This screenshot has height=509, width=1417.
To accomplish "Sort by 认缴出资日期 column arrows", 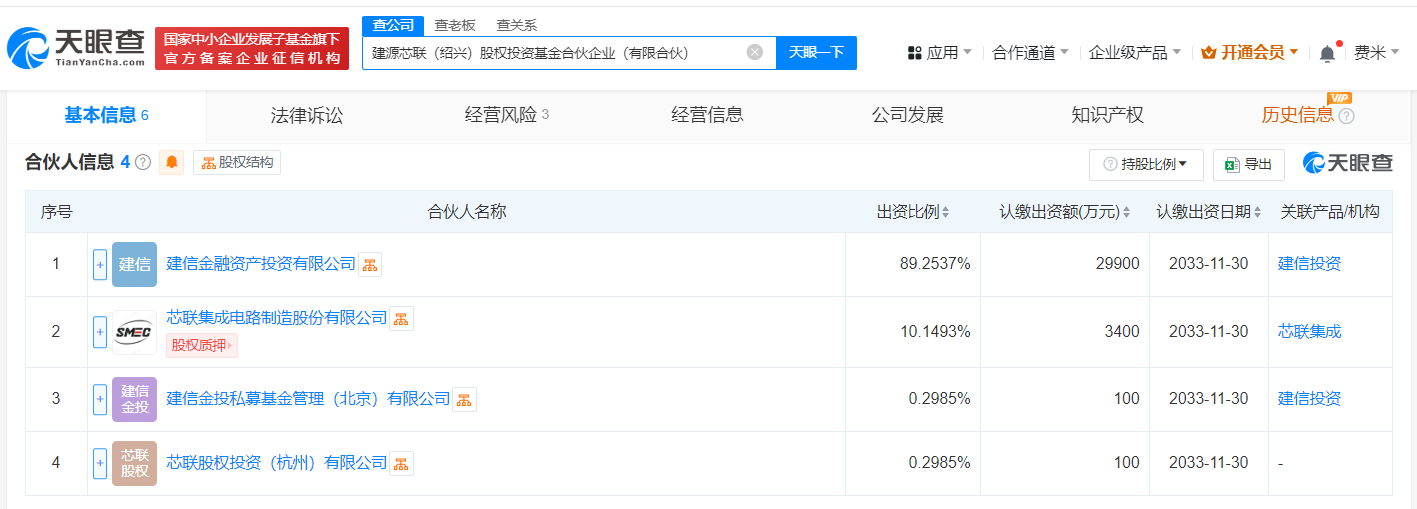I will click(1256, 212).
